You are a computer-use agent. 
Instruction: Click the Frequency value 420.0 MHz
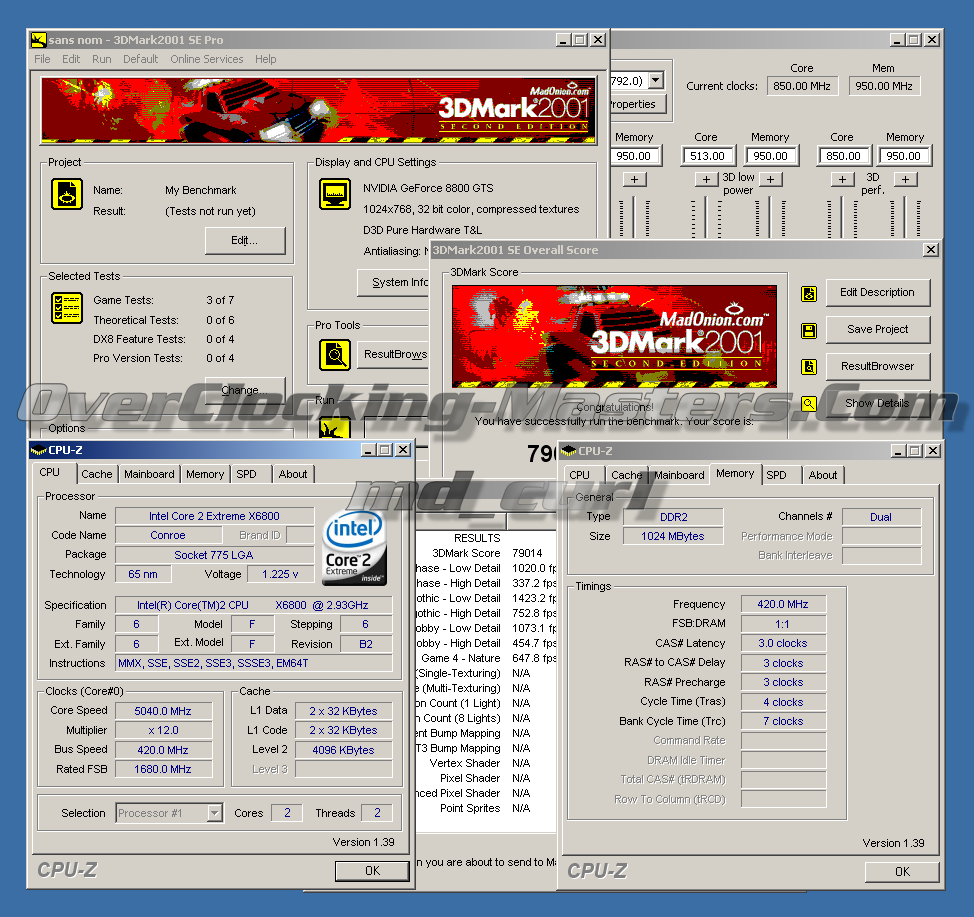coord(783,604)
